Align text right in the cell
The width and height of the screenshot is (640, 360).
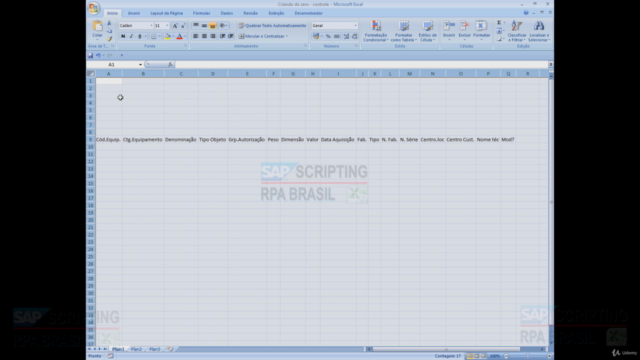click(x=213, y=36)
